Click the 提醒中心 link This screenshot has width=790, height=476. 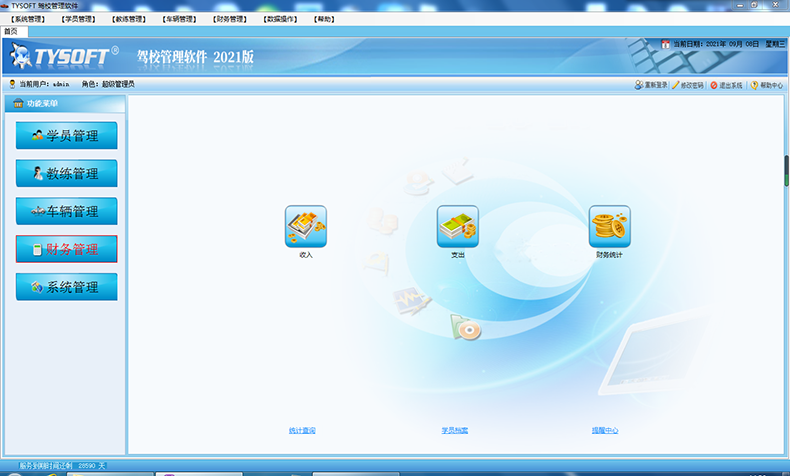605,431
